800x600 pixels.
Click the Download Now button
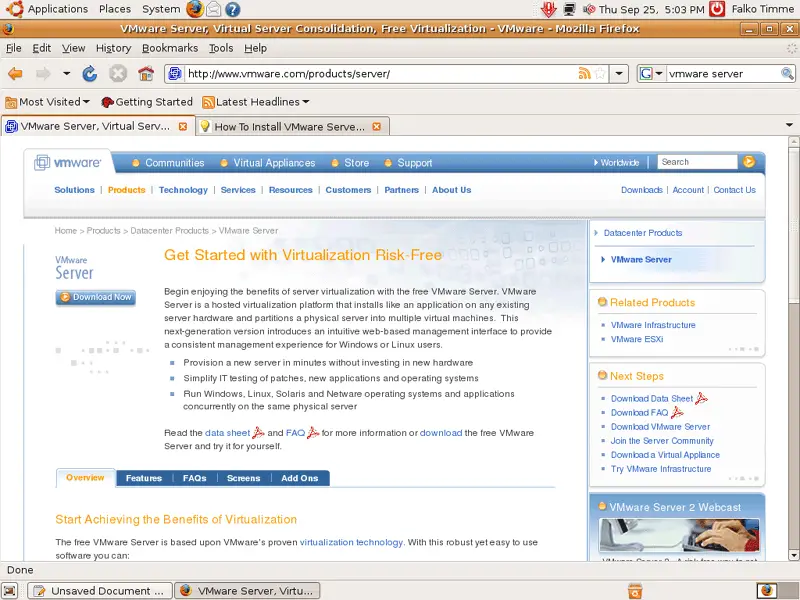(x=96, y=297)
